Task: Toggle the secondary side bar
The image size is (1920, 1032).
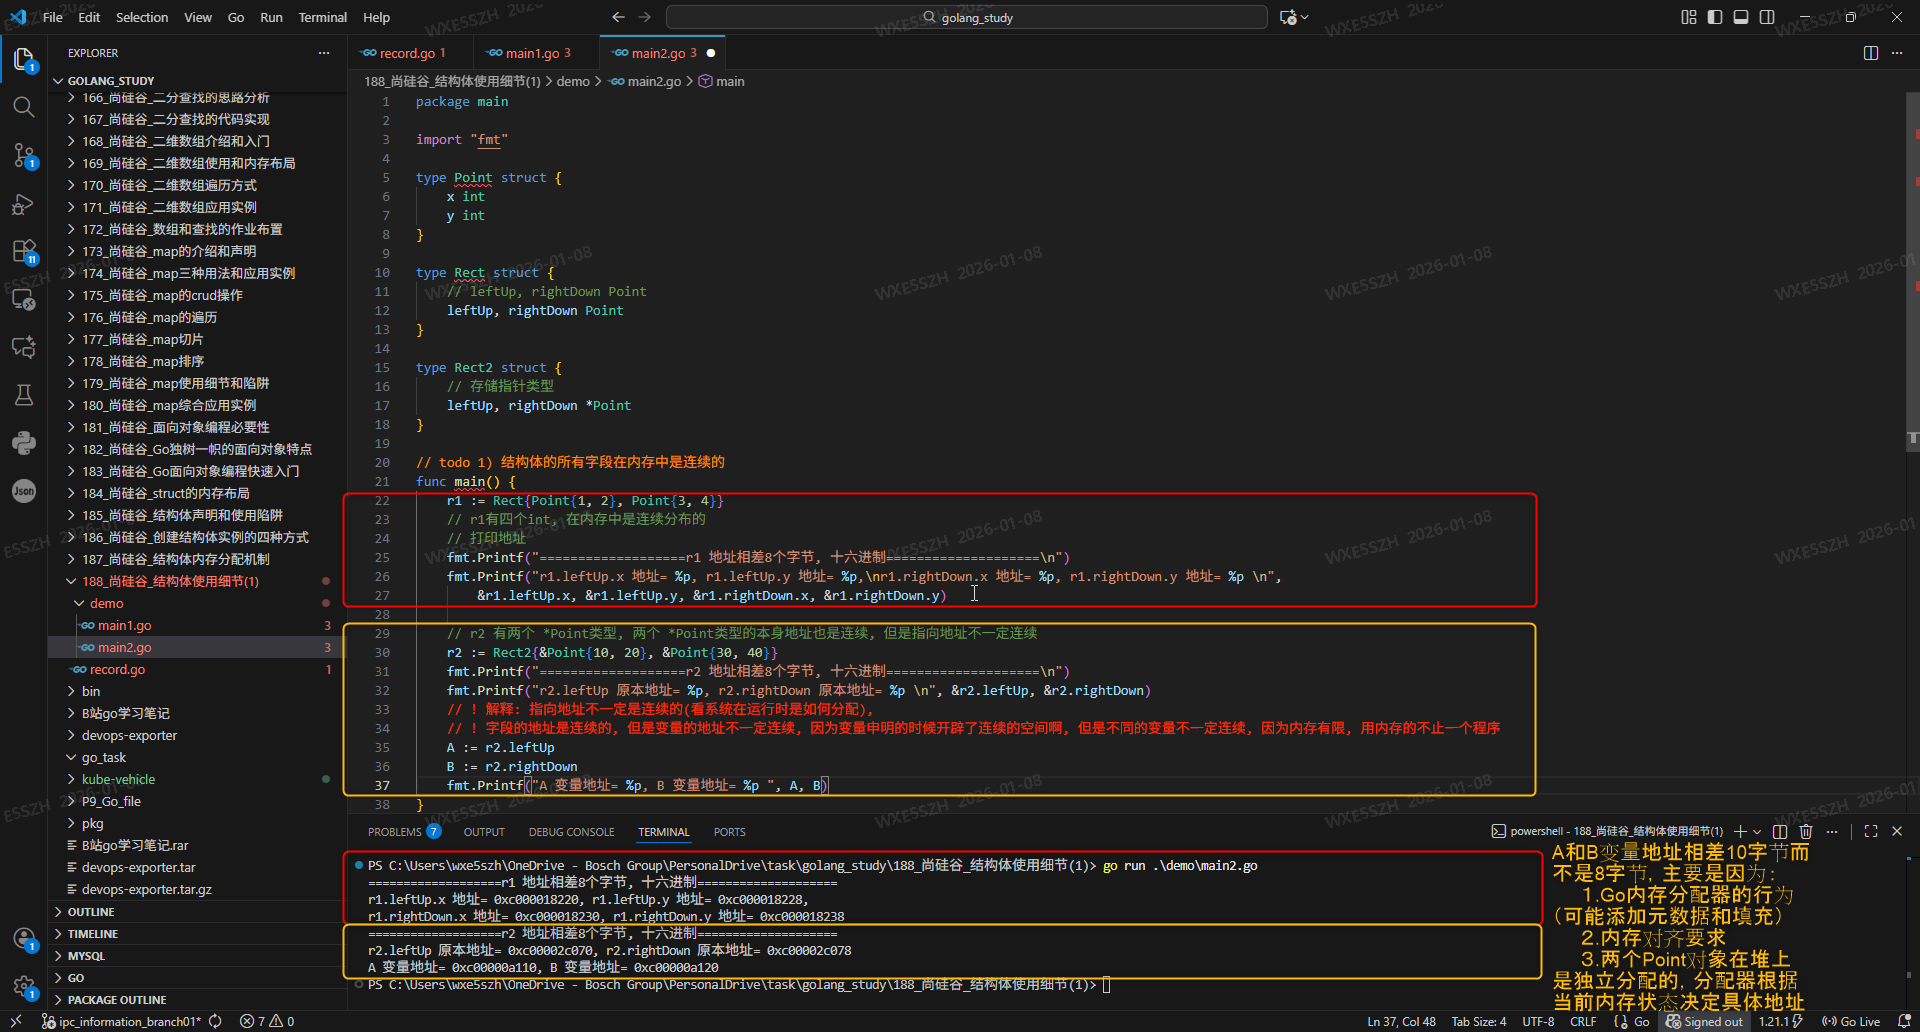Action: [1767, 17]
